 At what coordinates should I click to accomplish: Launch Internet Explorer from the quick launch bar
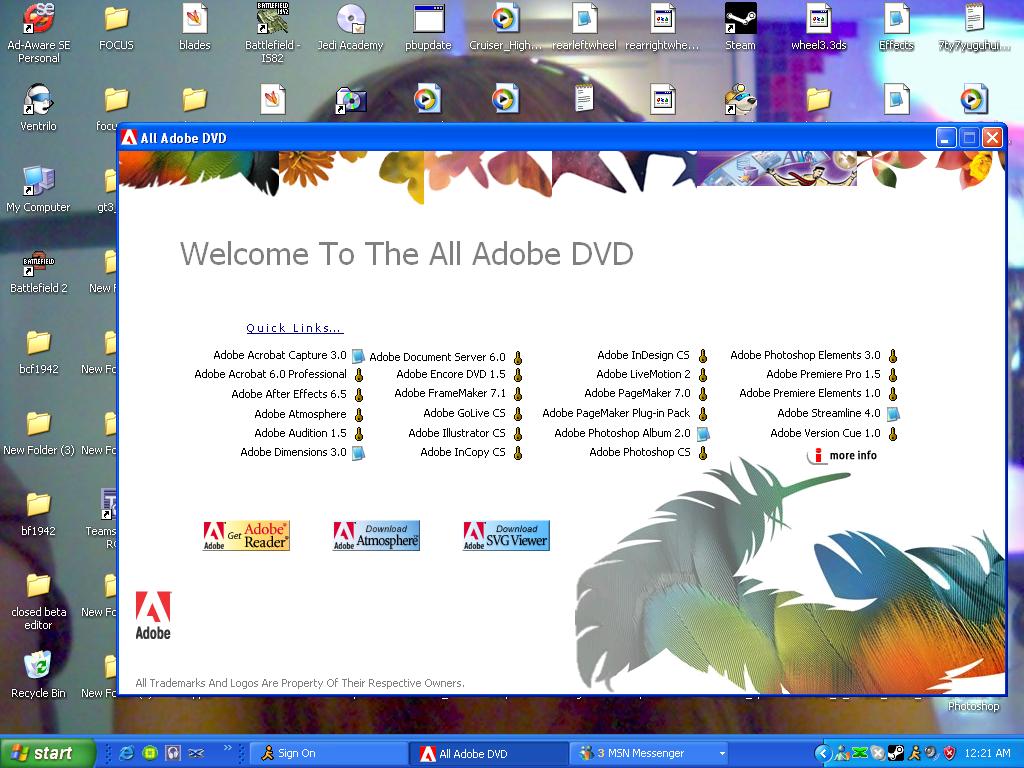pos(126,753)
